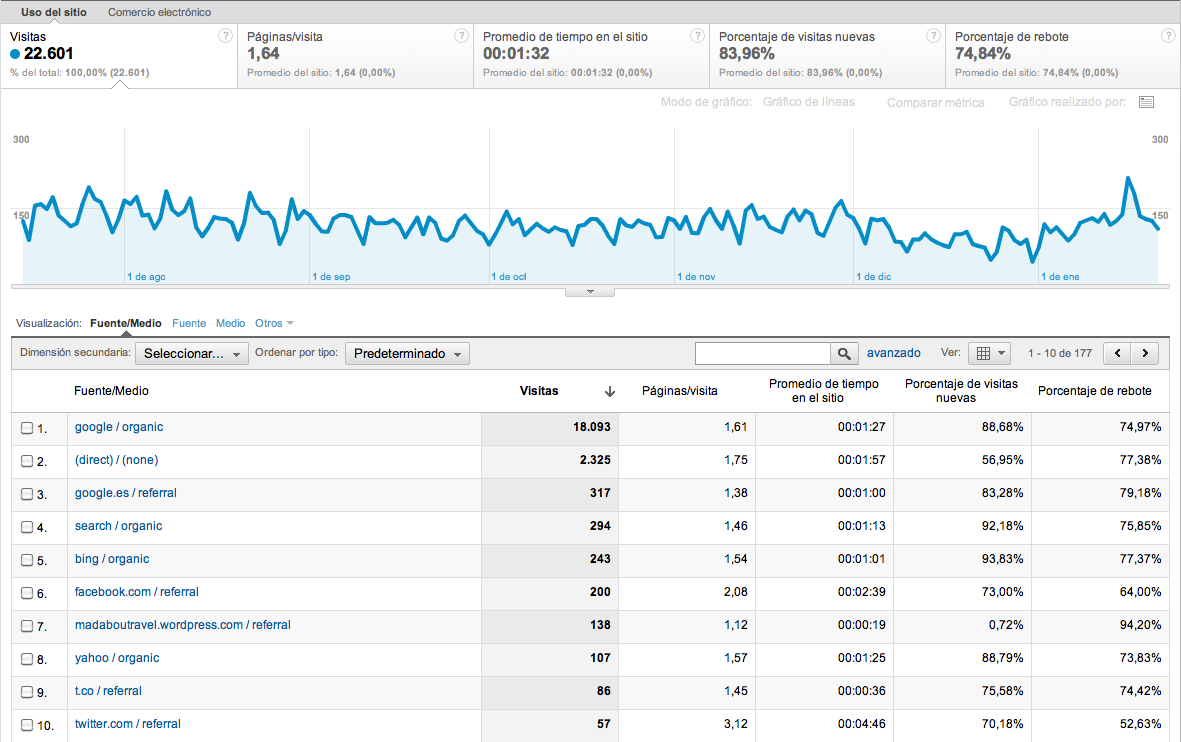Switch to 'Uso del sitio' tab
The width and height of the screenshot is (1181, 742).
click(x=53, y=12)
